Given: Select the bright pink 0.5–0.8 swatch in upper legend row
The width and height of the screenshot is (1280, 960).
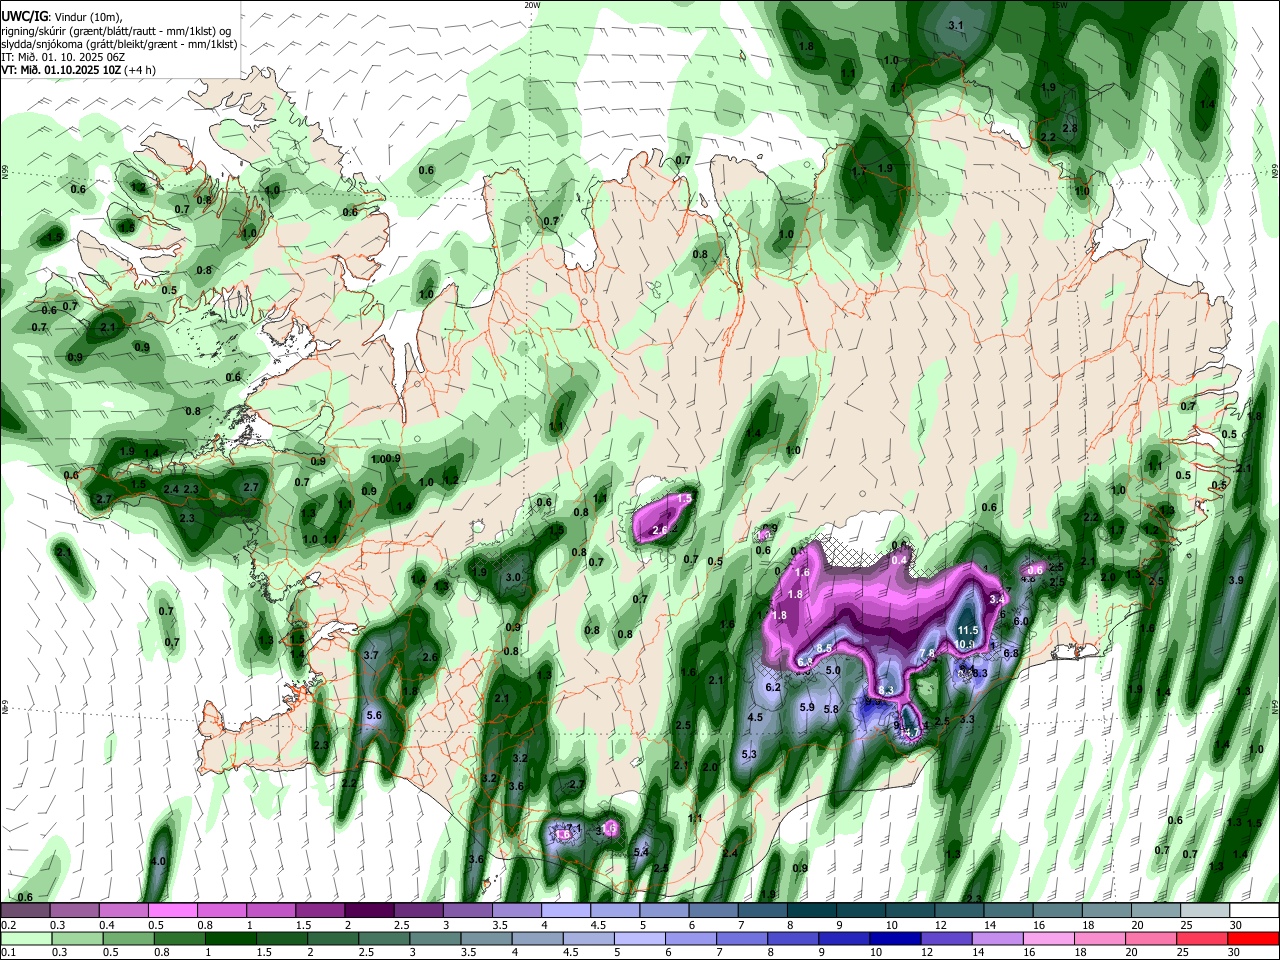Looking at the screenshot, I should 172,911.
